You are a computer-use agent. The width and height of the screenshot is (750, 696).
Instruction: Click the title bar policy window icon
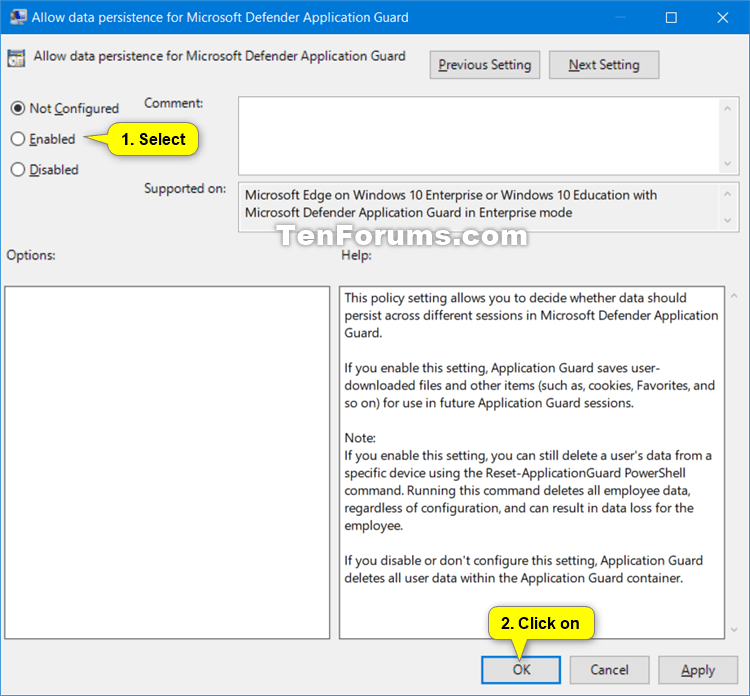click(18, 17)
